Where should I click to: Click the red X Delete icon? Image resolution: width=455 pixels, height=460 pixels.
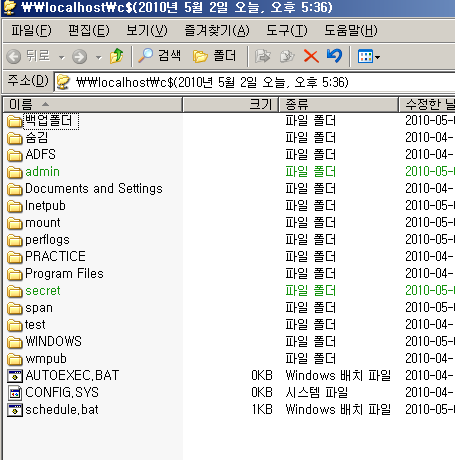click(x=311, y=56)
